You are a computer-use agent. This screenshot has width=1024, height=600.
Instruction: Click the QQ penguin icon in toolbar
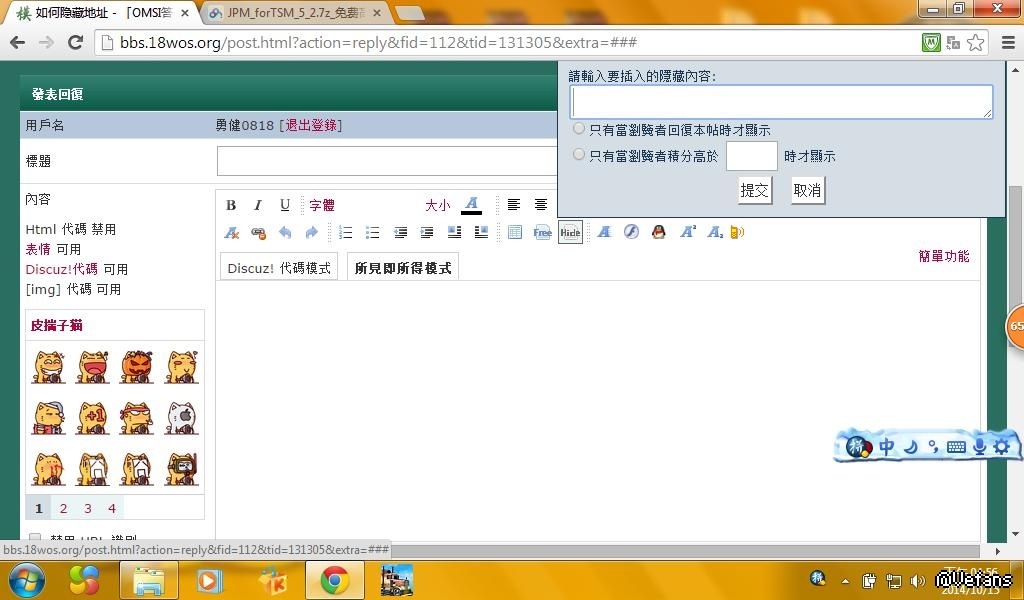coord(658,232)
